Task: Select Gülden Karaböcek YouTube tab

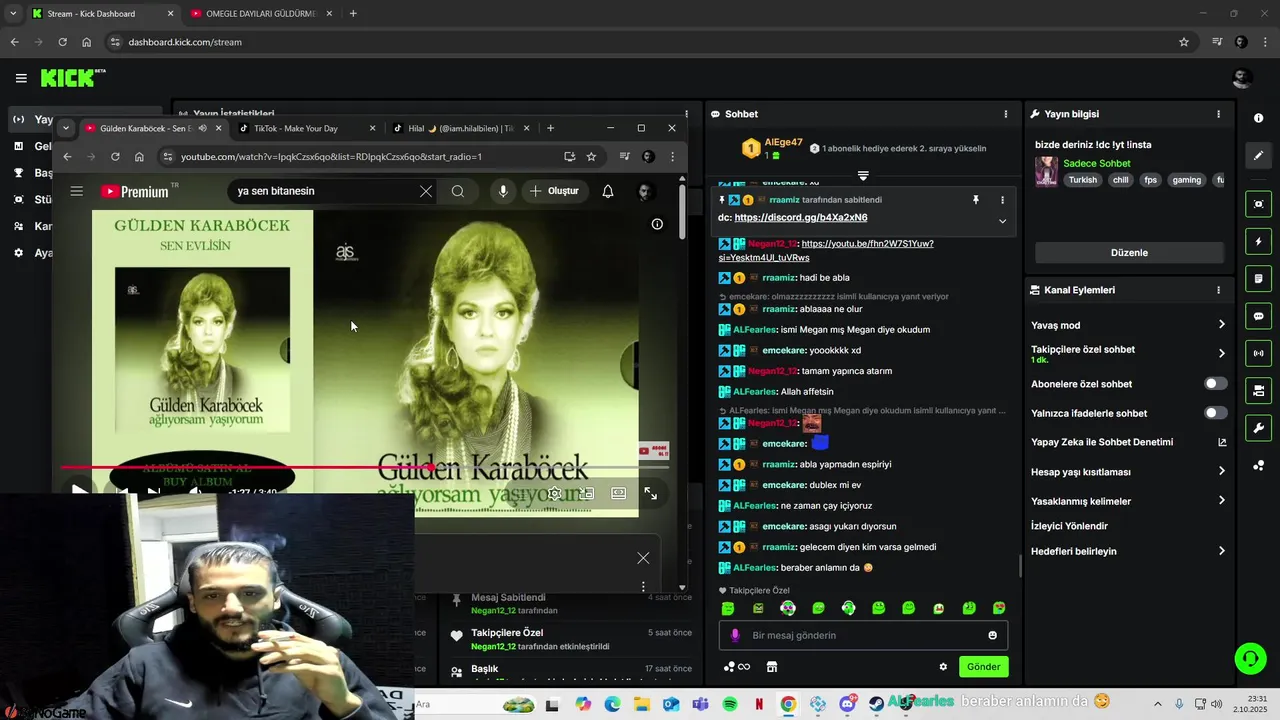Action: [x=152, y=128]
